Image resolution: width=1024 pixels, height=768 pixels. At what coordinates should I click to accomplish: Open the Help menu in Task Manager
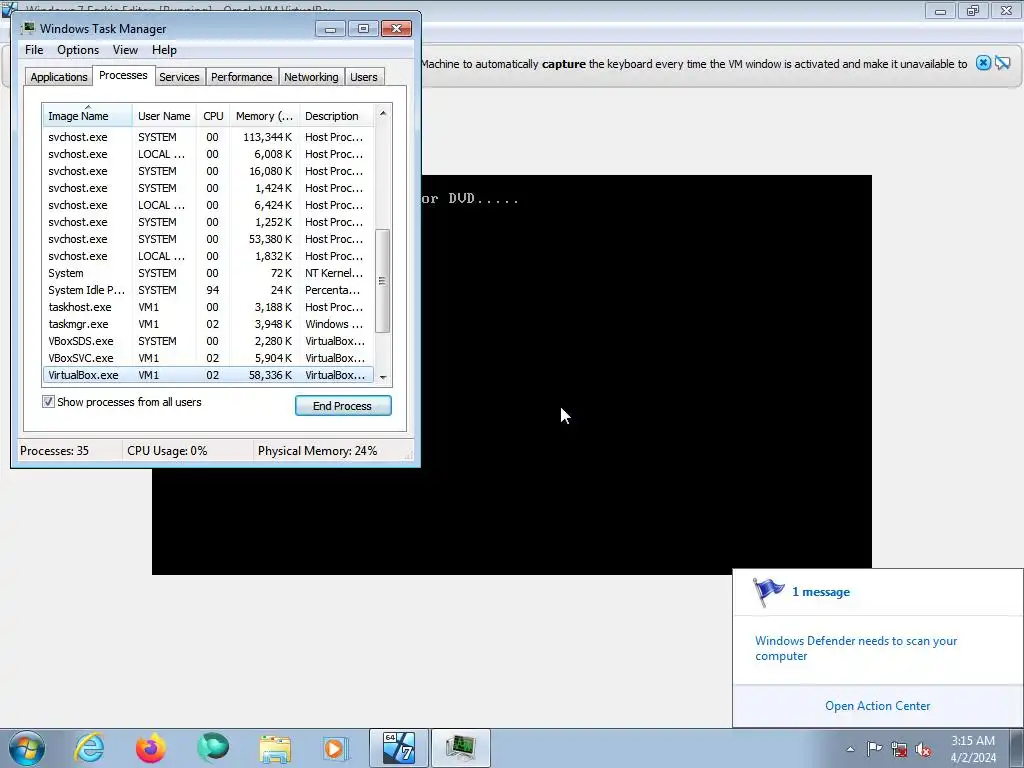click(x=164, y=50)
